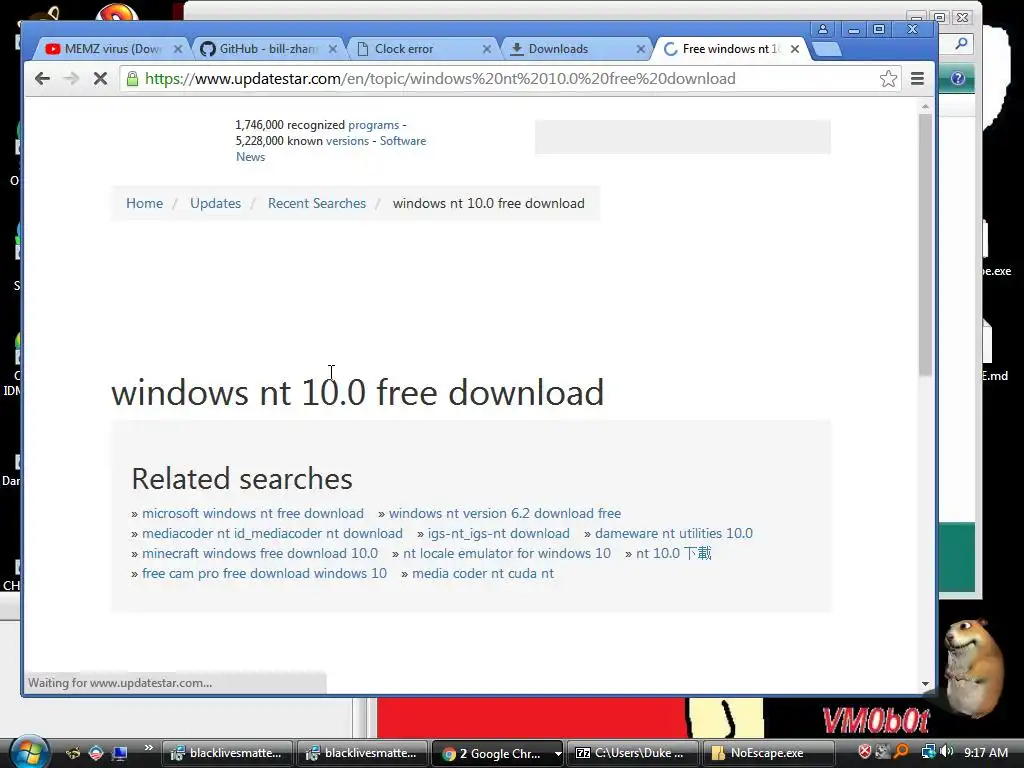Click the page vertical scrollbar thumb
Viewport: 1024px width, 768px height.
(x=925, y=245)
